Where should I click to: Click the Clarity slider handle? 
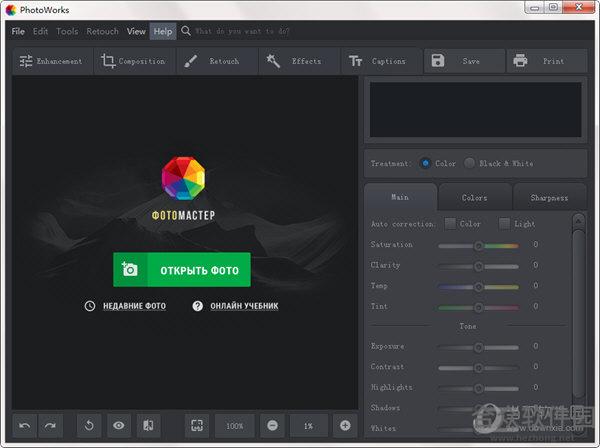[478, 266]
